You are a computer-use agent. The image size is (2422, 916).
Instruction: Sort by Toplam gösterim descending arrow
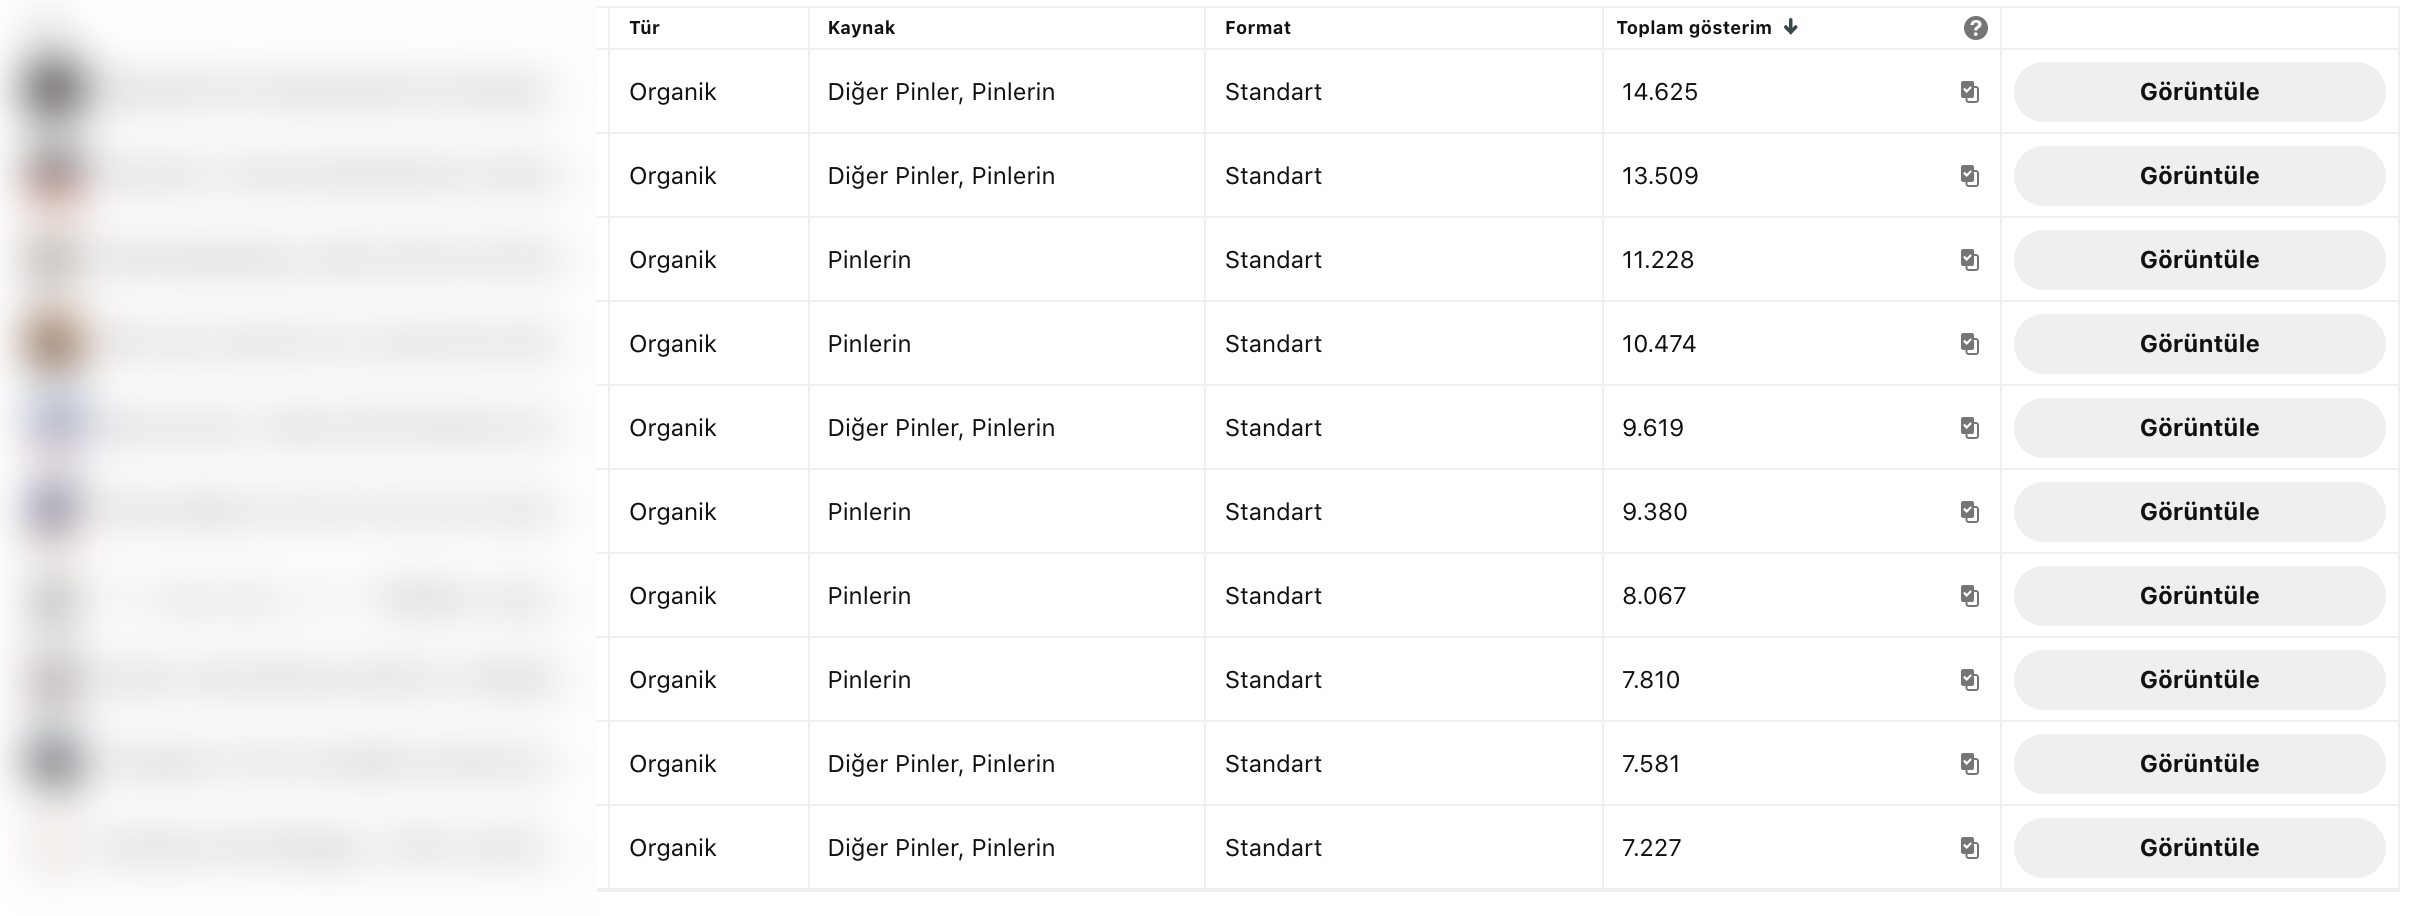[1790, 27]
